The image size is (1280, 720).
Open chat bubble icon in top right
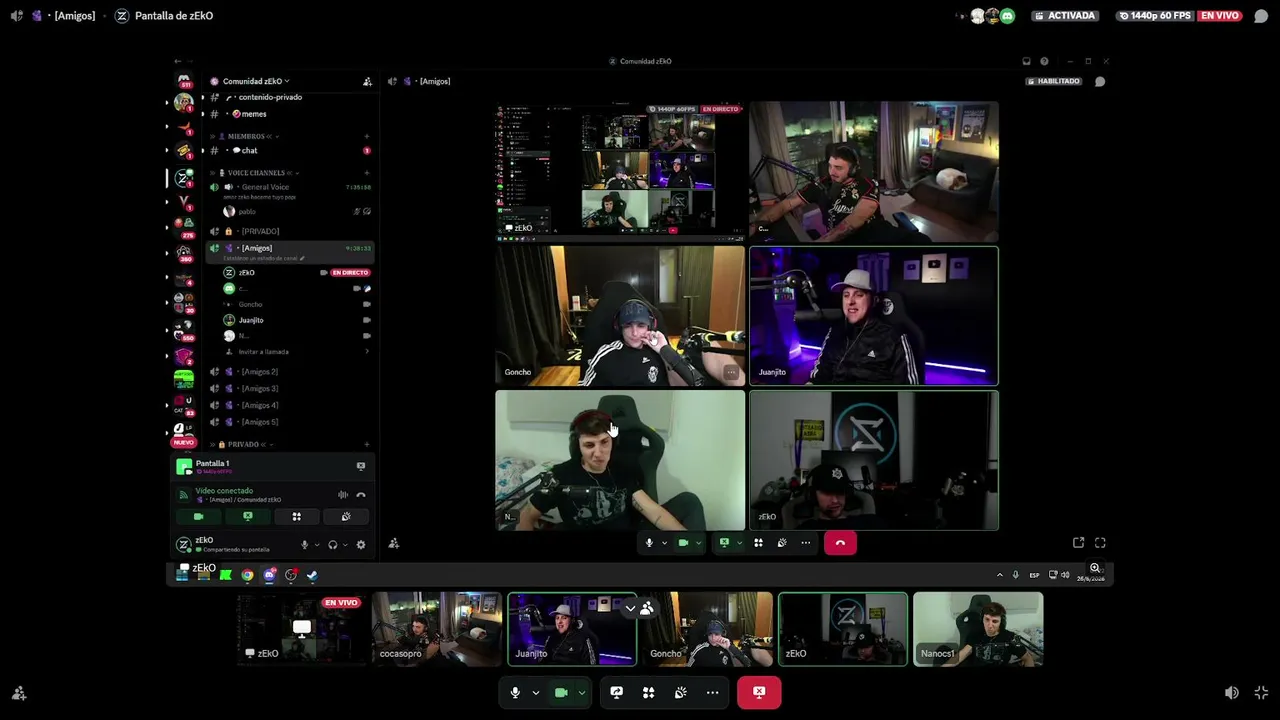pyautogui.click(x=1261, y=16)
